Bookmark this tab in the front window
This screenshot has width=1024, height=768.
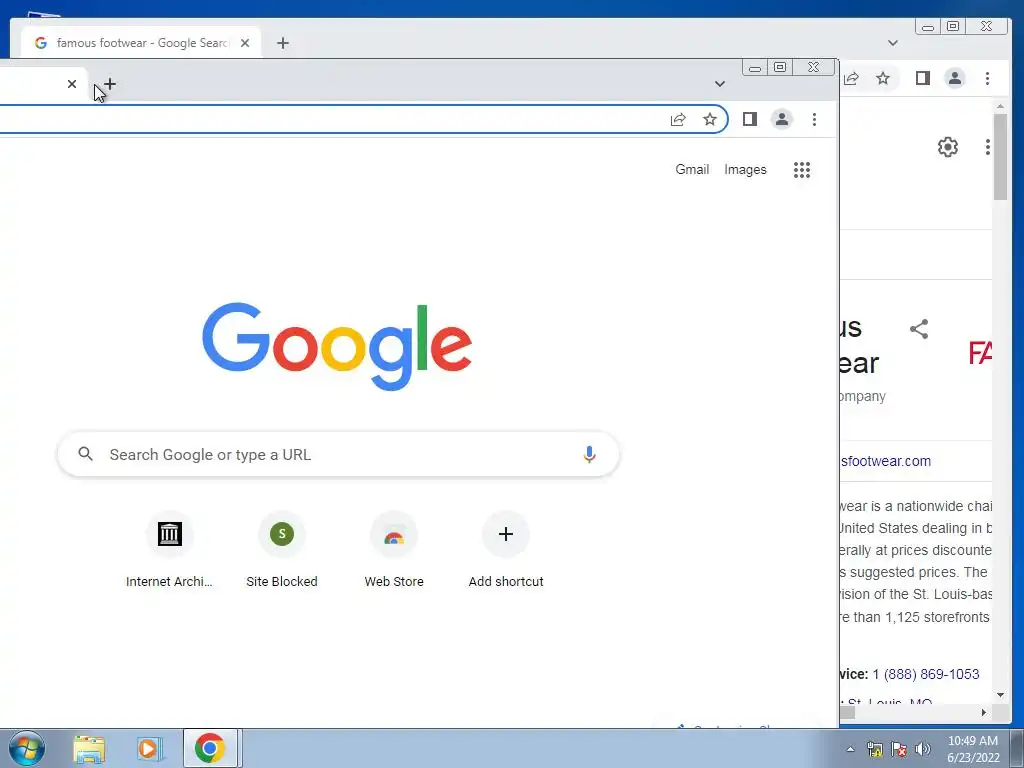[x=710, y=120]
